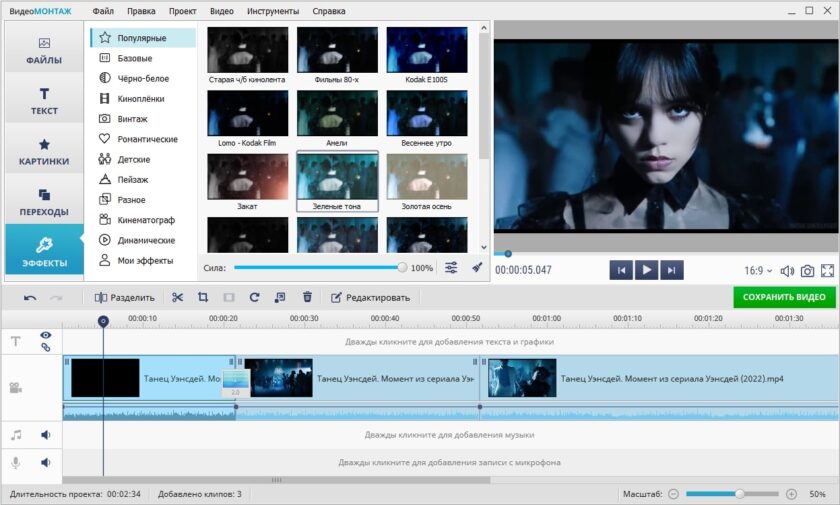840x505 pixels.
Task: Mute the microphone track
Action: tap(45, 463)
